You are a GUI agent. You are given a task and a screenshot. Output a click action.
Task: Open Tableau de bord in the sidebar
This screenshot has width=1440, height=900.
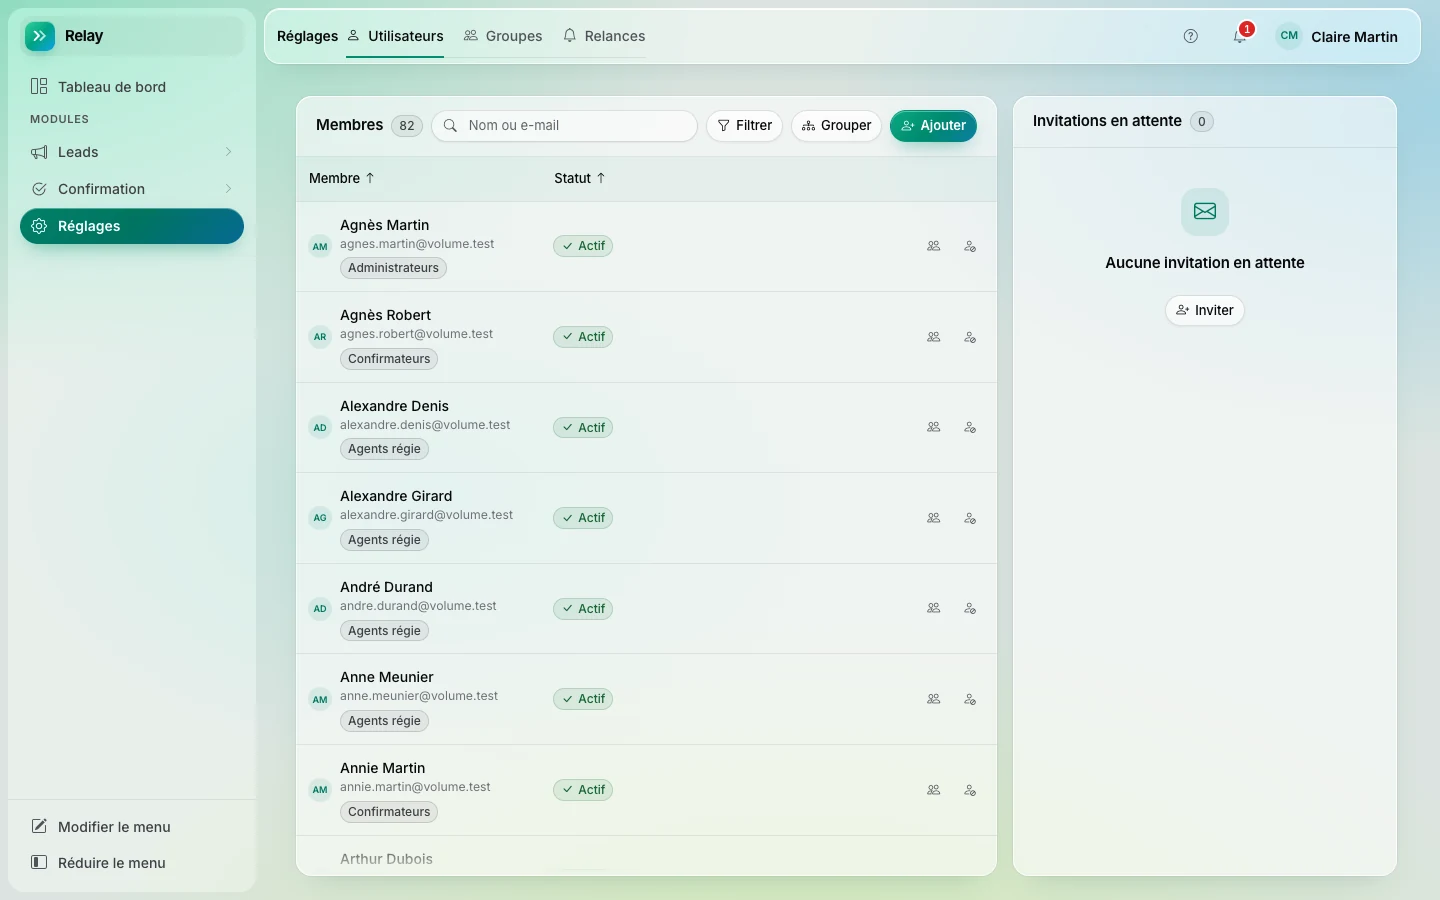point(132,87)
